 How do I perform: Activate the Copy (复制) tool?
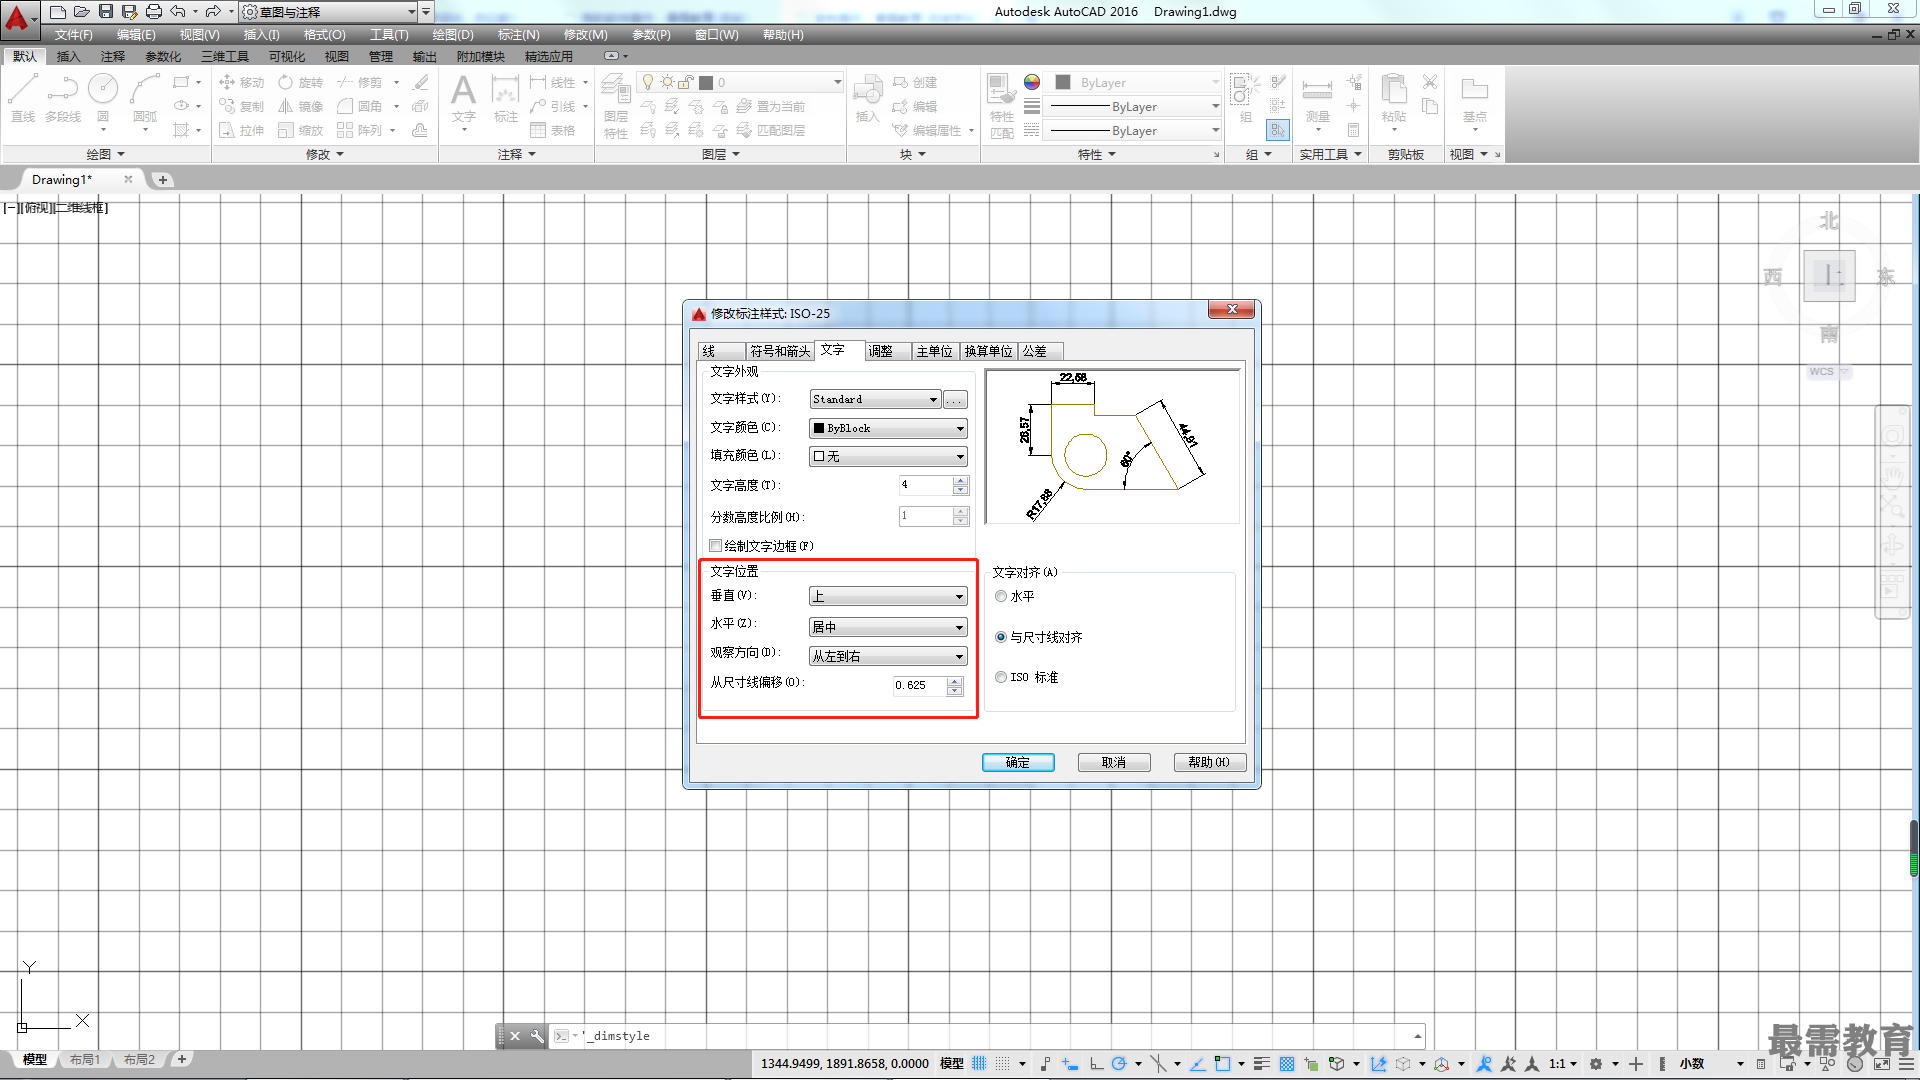click(241, 106)
